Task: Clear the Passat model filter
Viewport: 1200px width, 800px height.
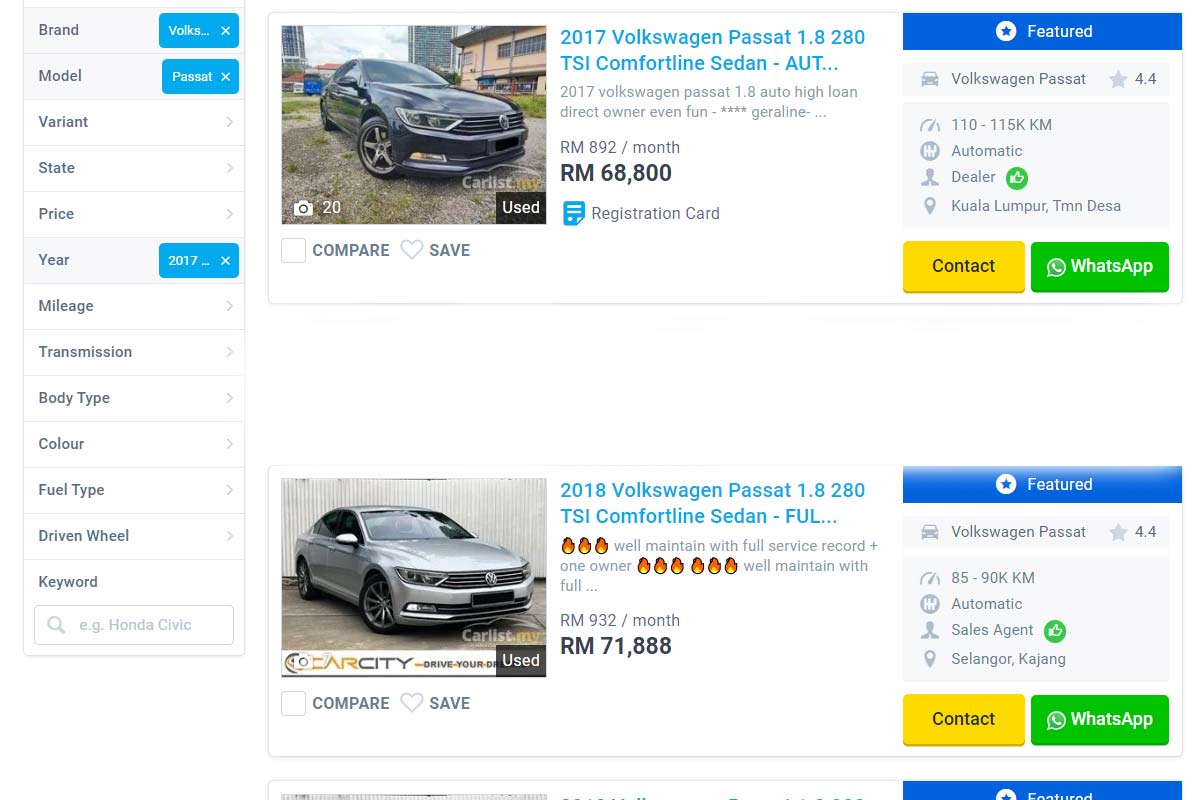Action: point(225,77)
